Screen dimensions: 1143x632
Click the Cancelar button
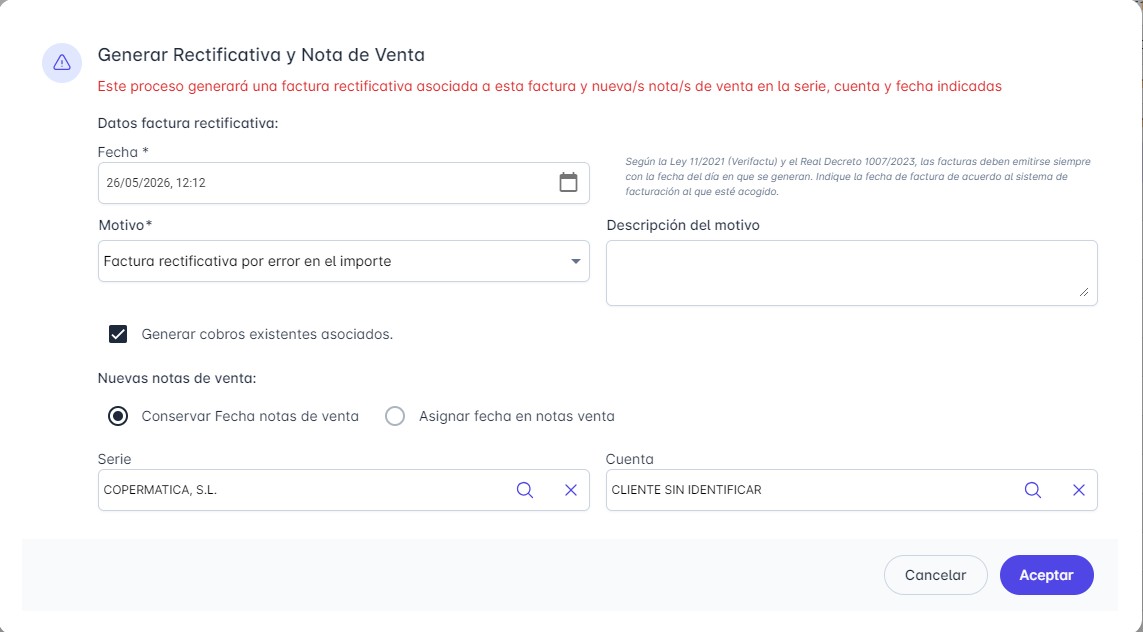tap(935, 575)
